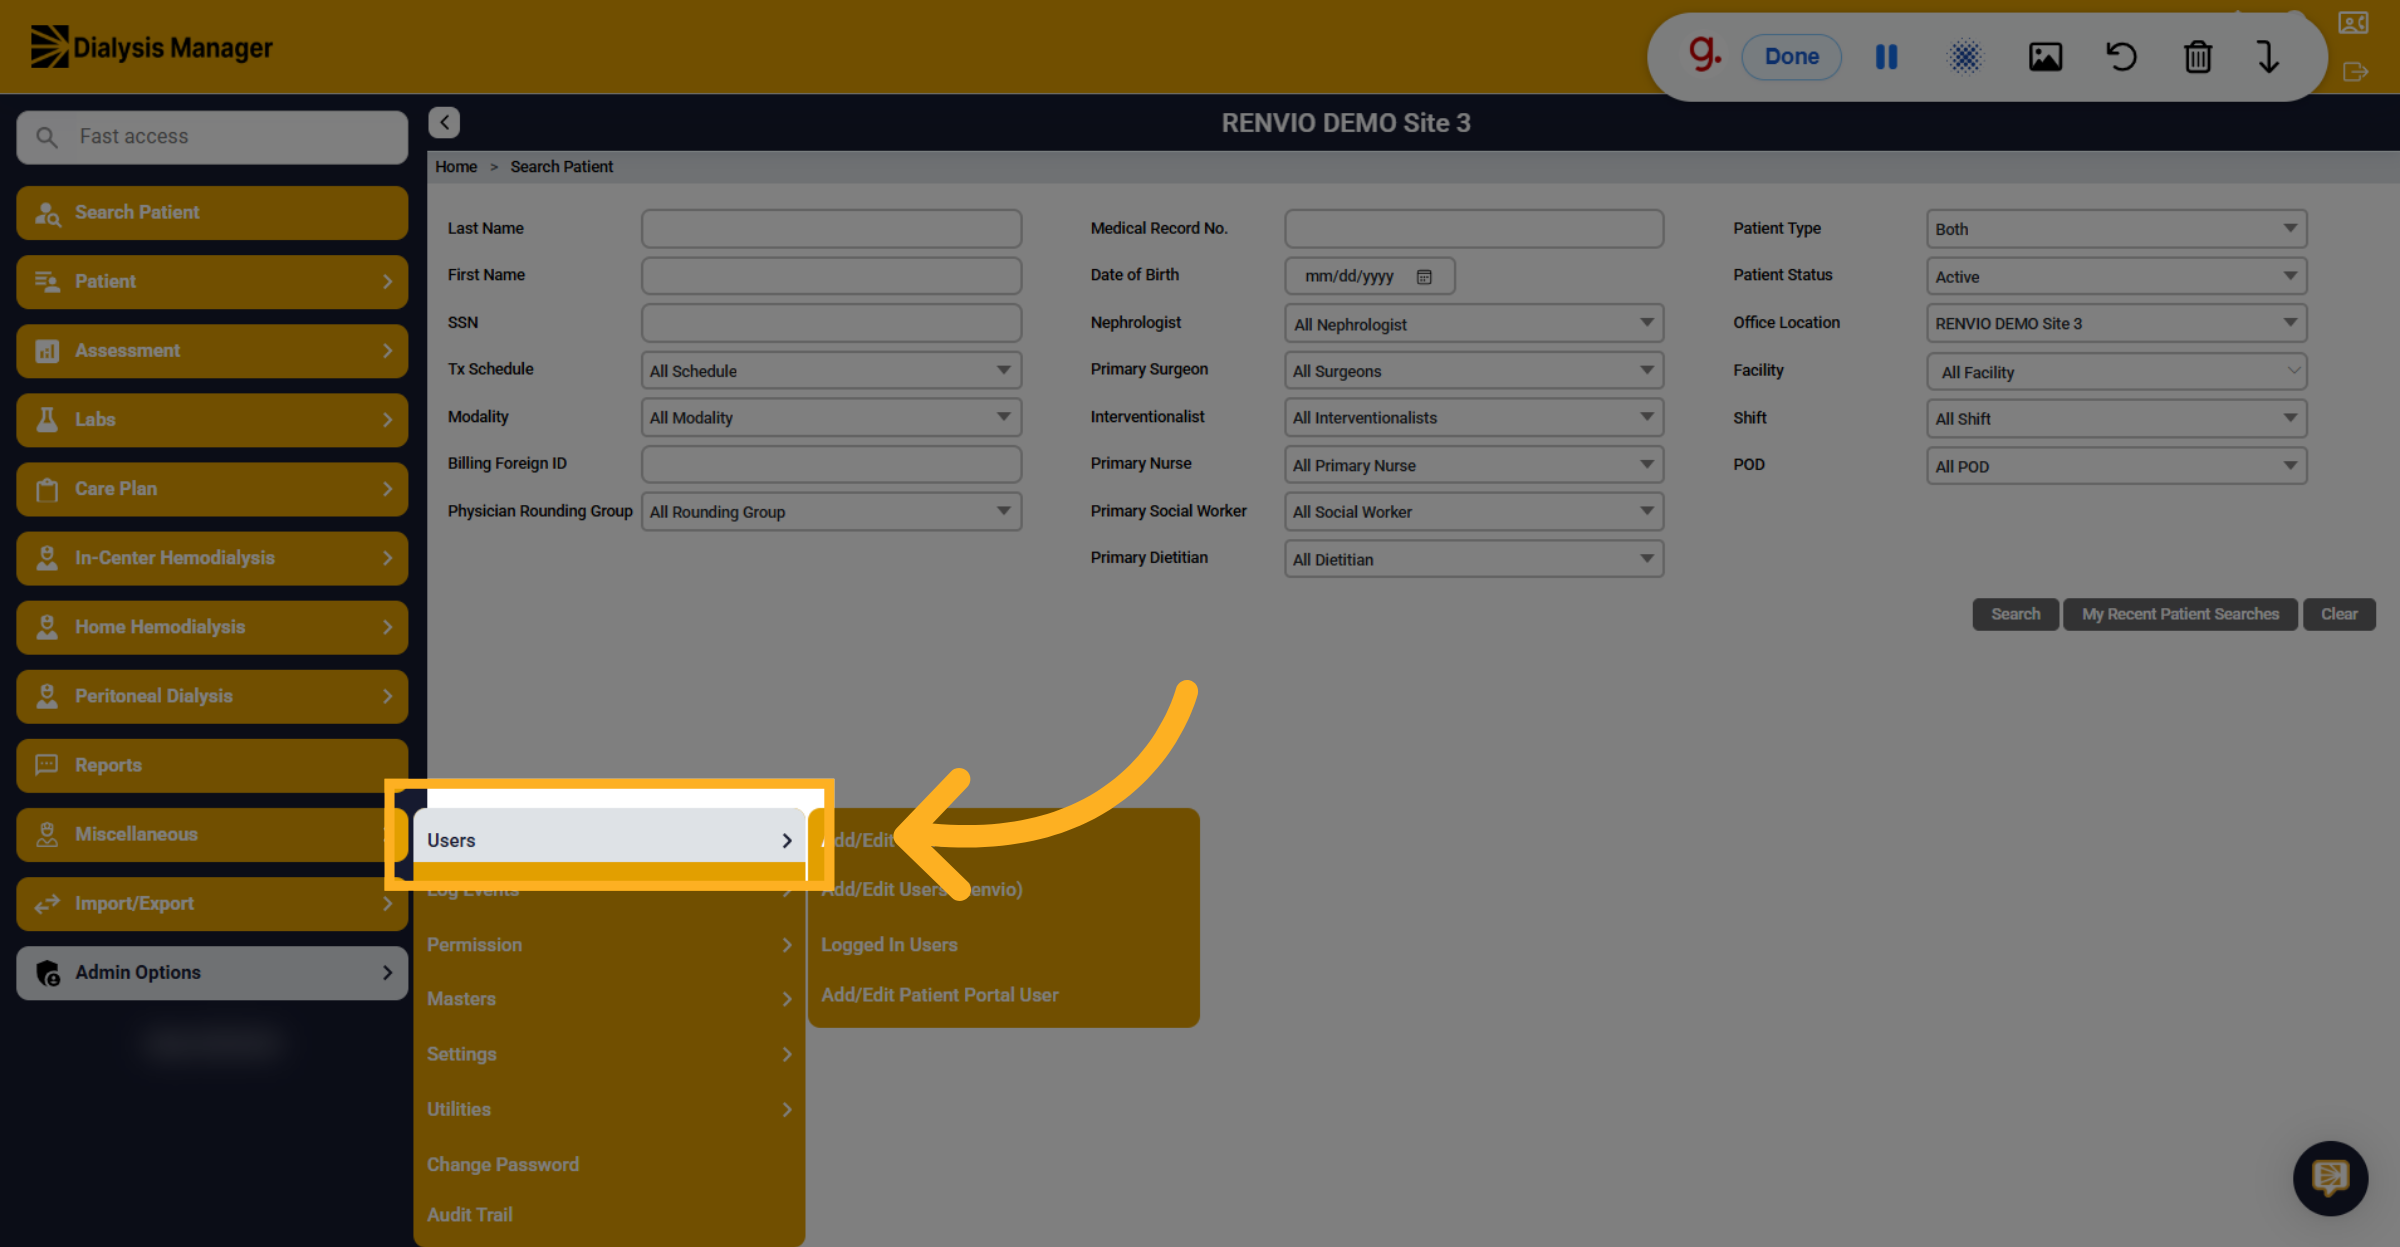Open the Primary Dietitian dropdown
Screen dimensions: 2400x1247
point(1473,560)
